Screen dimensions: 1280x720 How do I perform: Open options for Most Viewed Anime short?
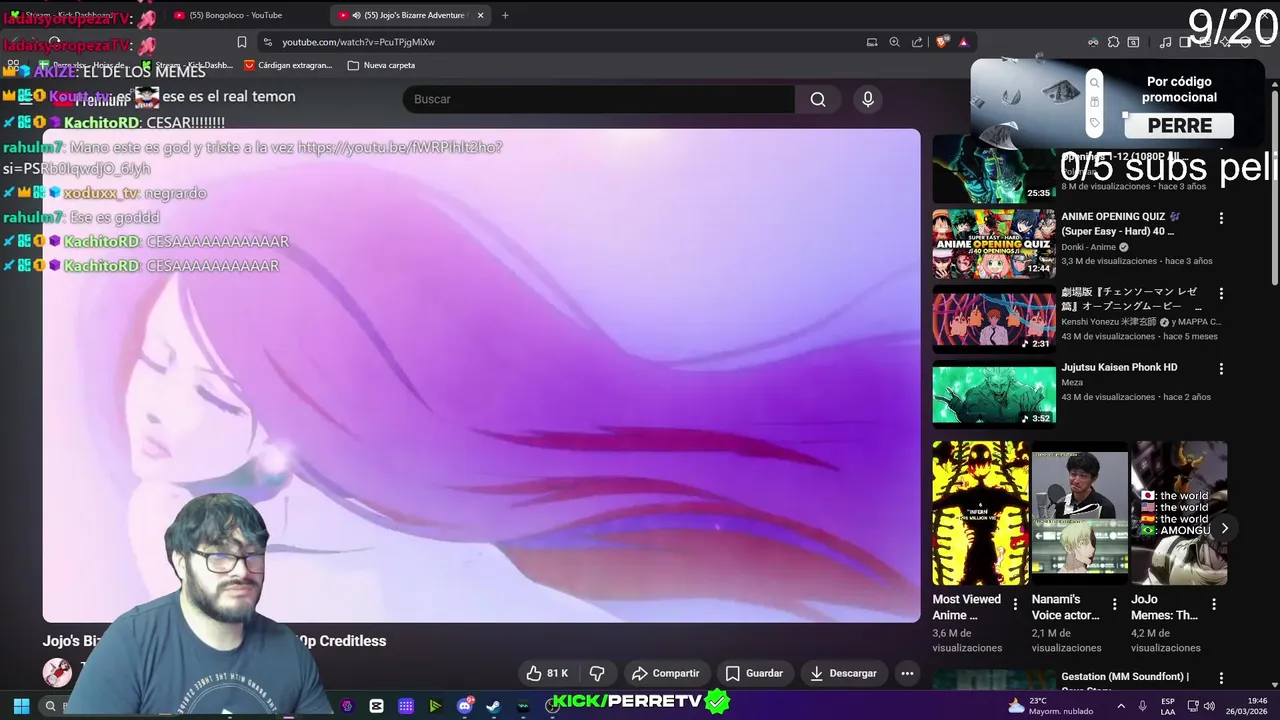click(1015, 604)
